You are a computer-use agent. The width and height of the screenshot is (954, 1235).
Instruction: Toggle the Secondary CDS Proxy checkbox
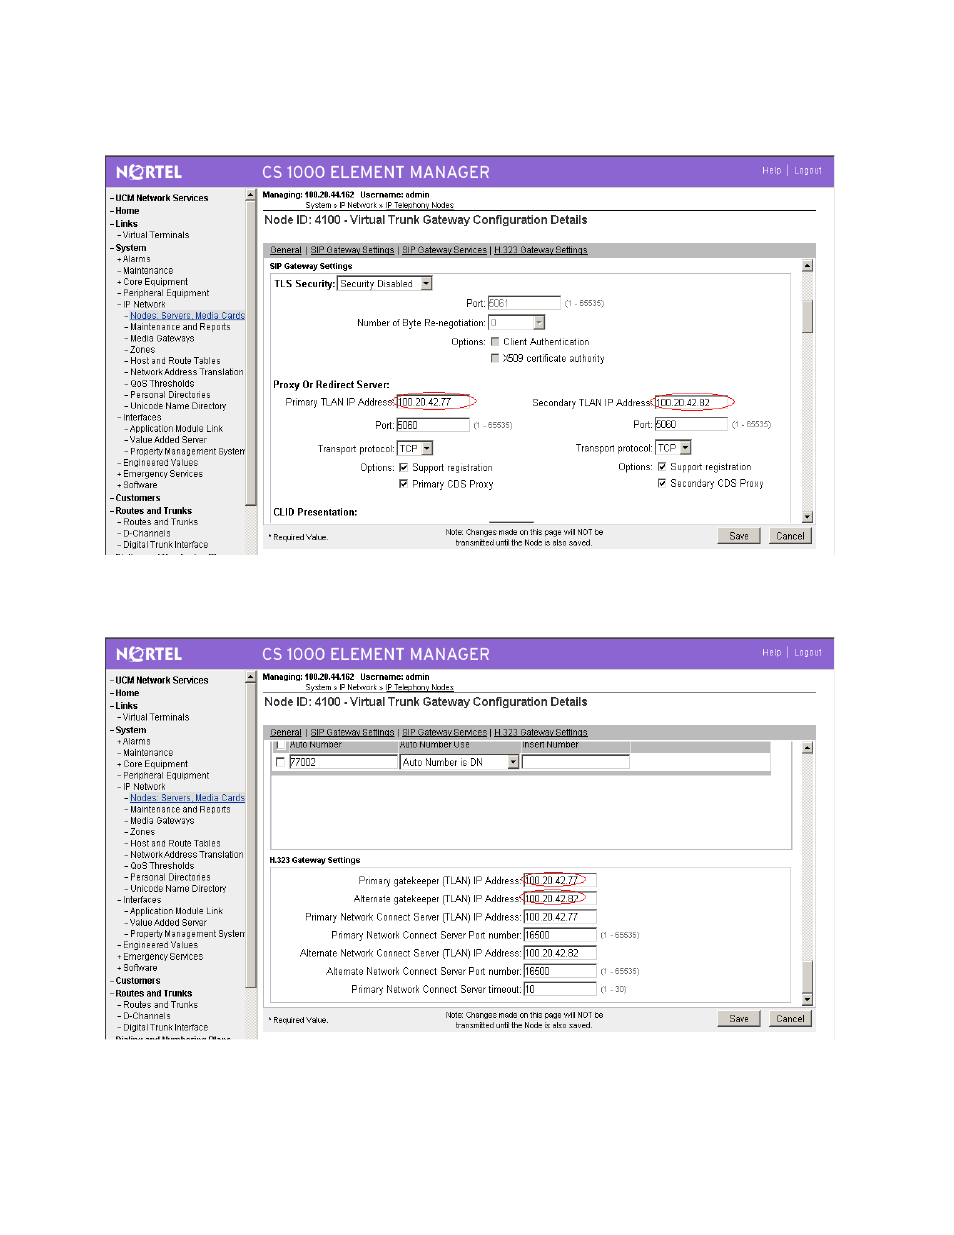pos(662,483)
